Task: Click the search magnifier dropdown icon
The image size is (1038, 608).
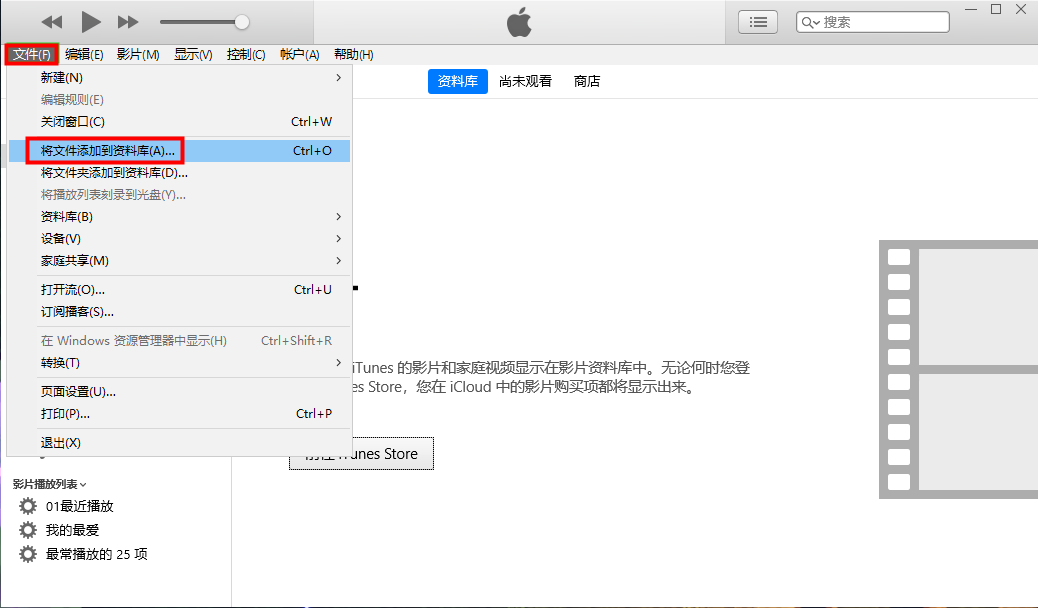Action: (x=810, y=23)
